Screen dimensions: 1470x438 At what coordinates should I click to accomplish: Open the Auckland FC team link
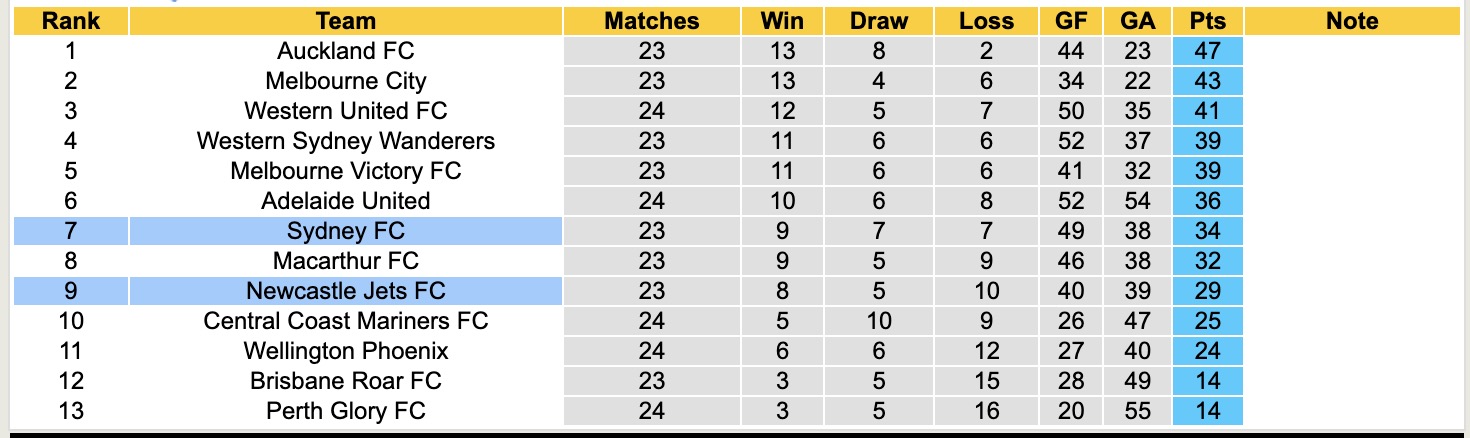click(x=345, y=51)
